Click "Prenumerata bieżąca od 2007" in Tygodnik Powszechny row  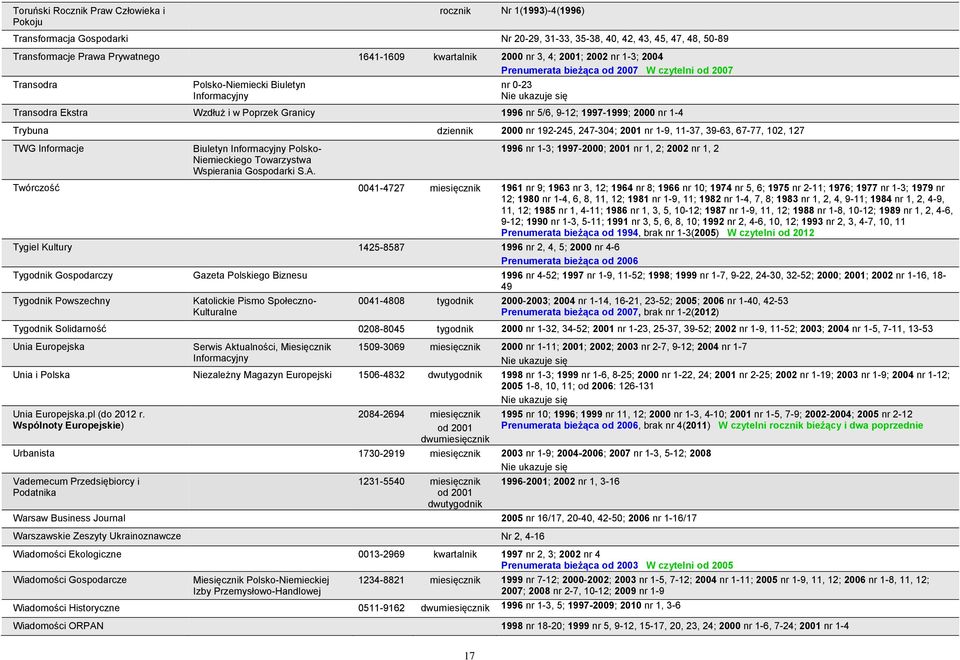click(569, 312)
